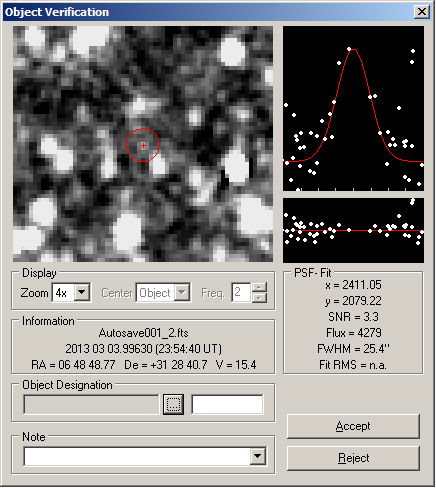Viewport: 436px width, 488px height.
Task: Click the peak of the red PSF curve
Action: coord(354,50)
